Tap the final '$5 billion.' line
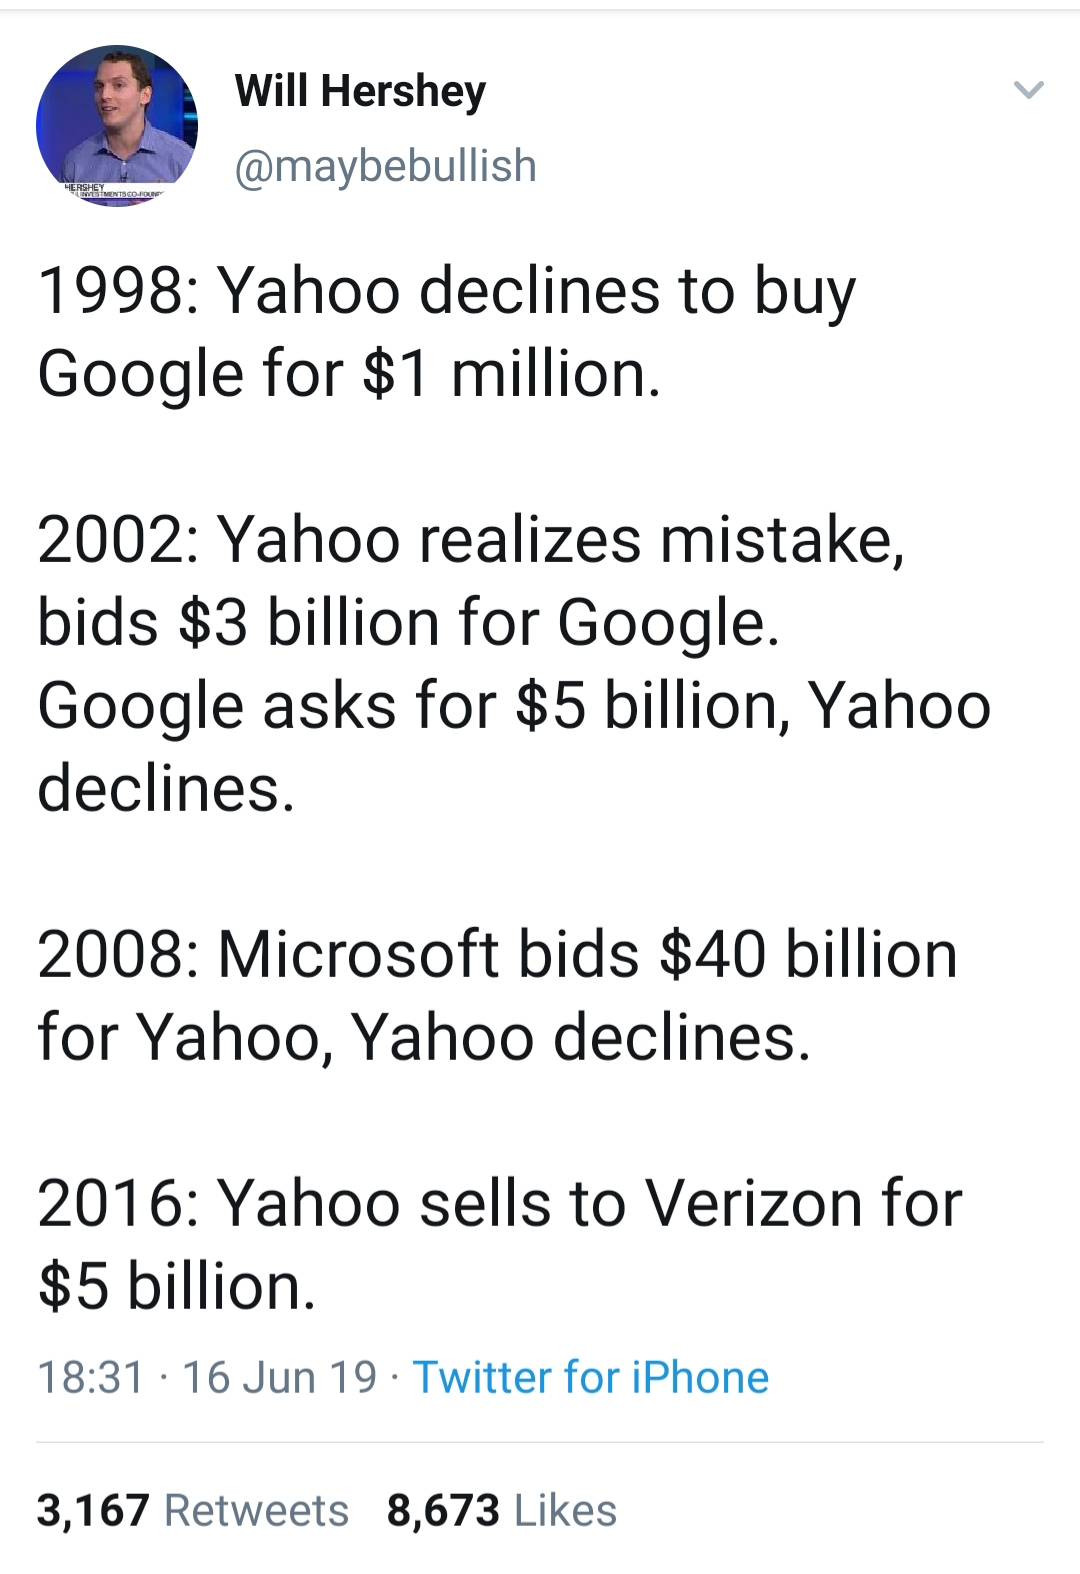 tap(177, 1286)
